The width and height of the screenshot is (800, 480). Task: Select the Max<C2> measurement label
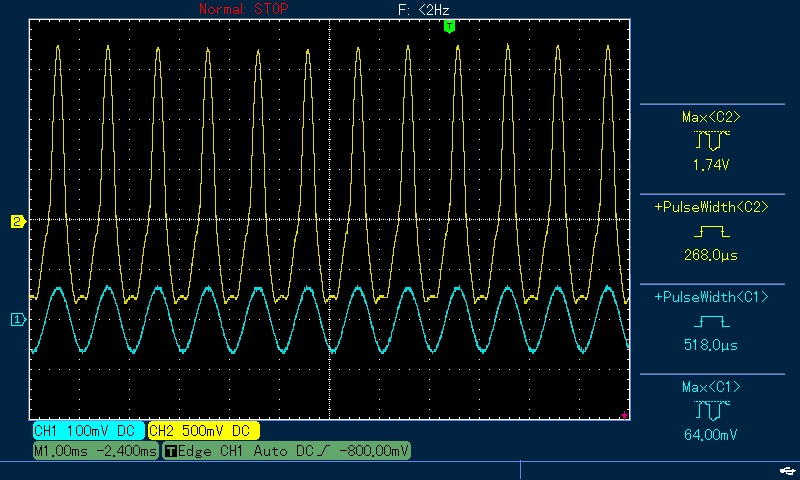(711, 117)
